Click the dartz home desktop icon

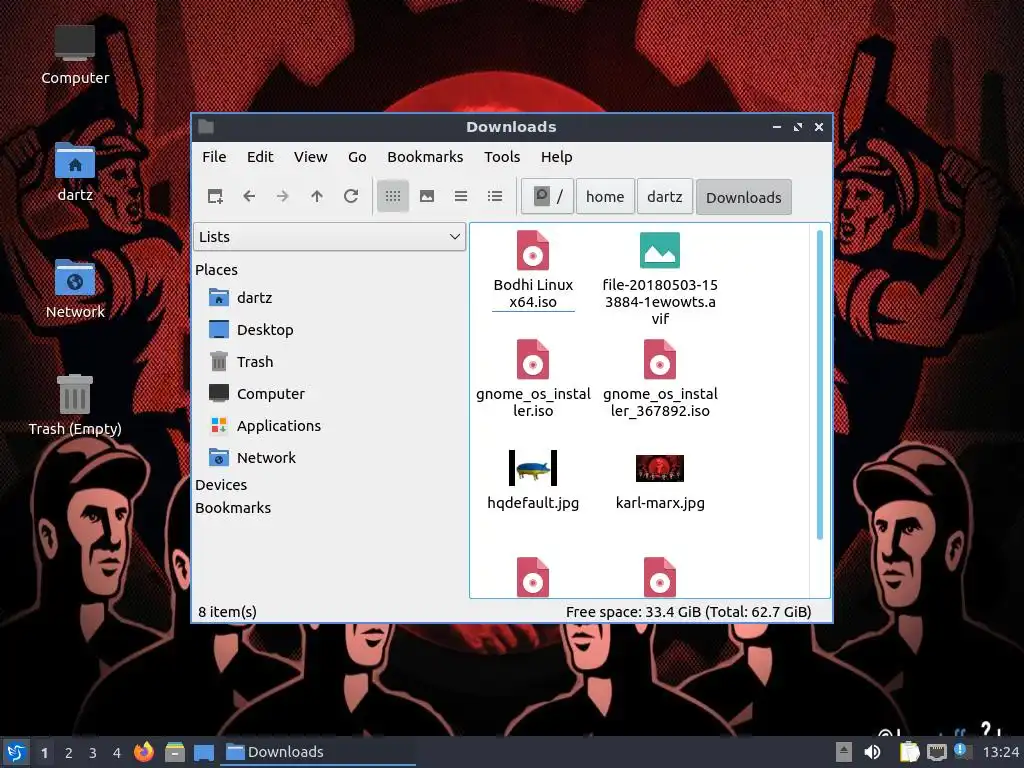75,172
